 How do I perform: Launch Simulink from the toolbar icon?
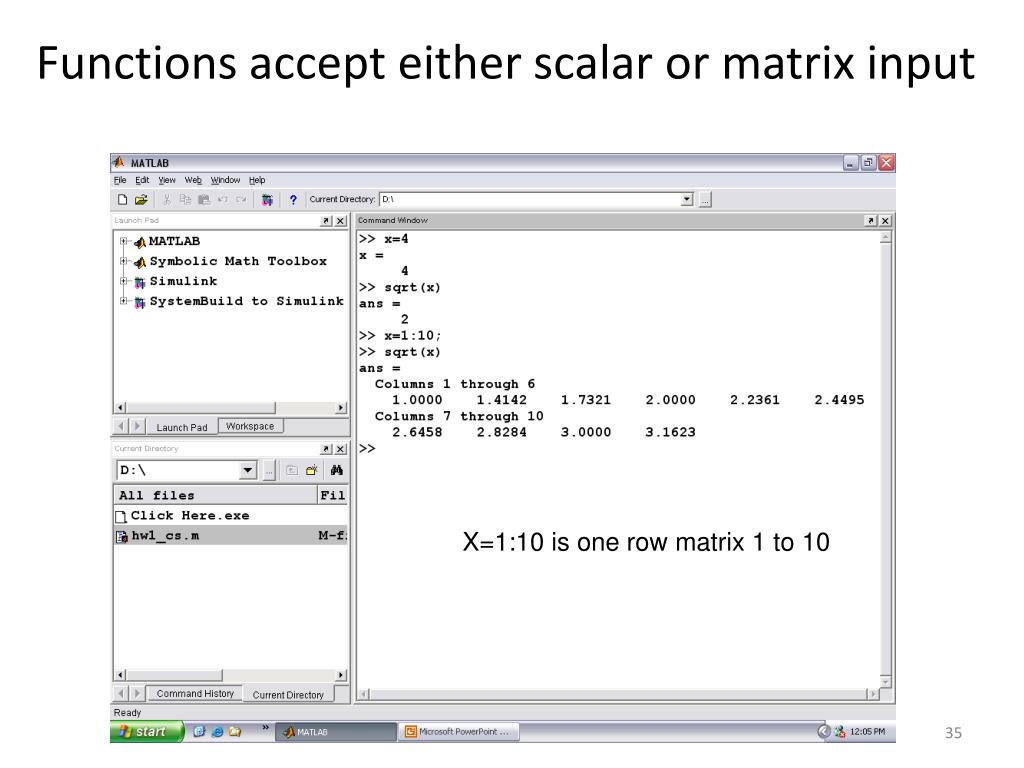coord(266,200)
